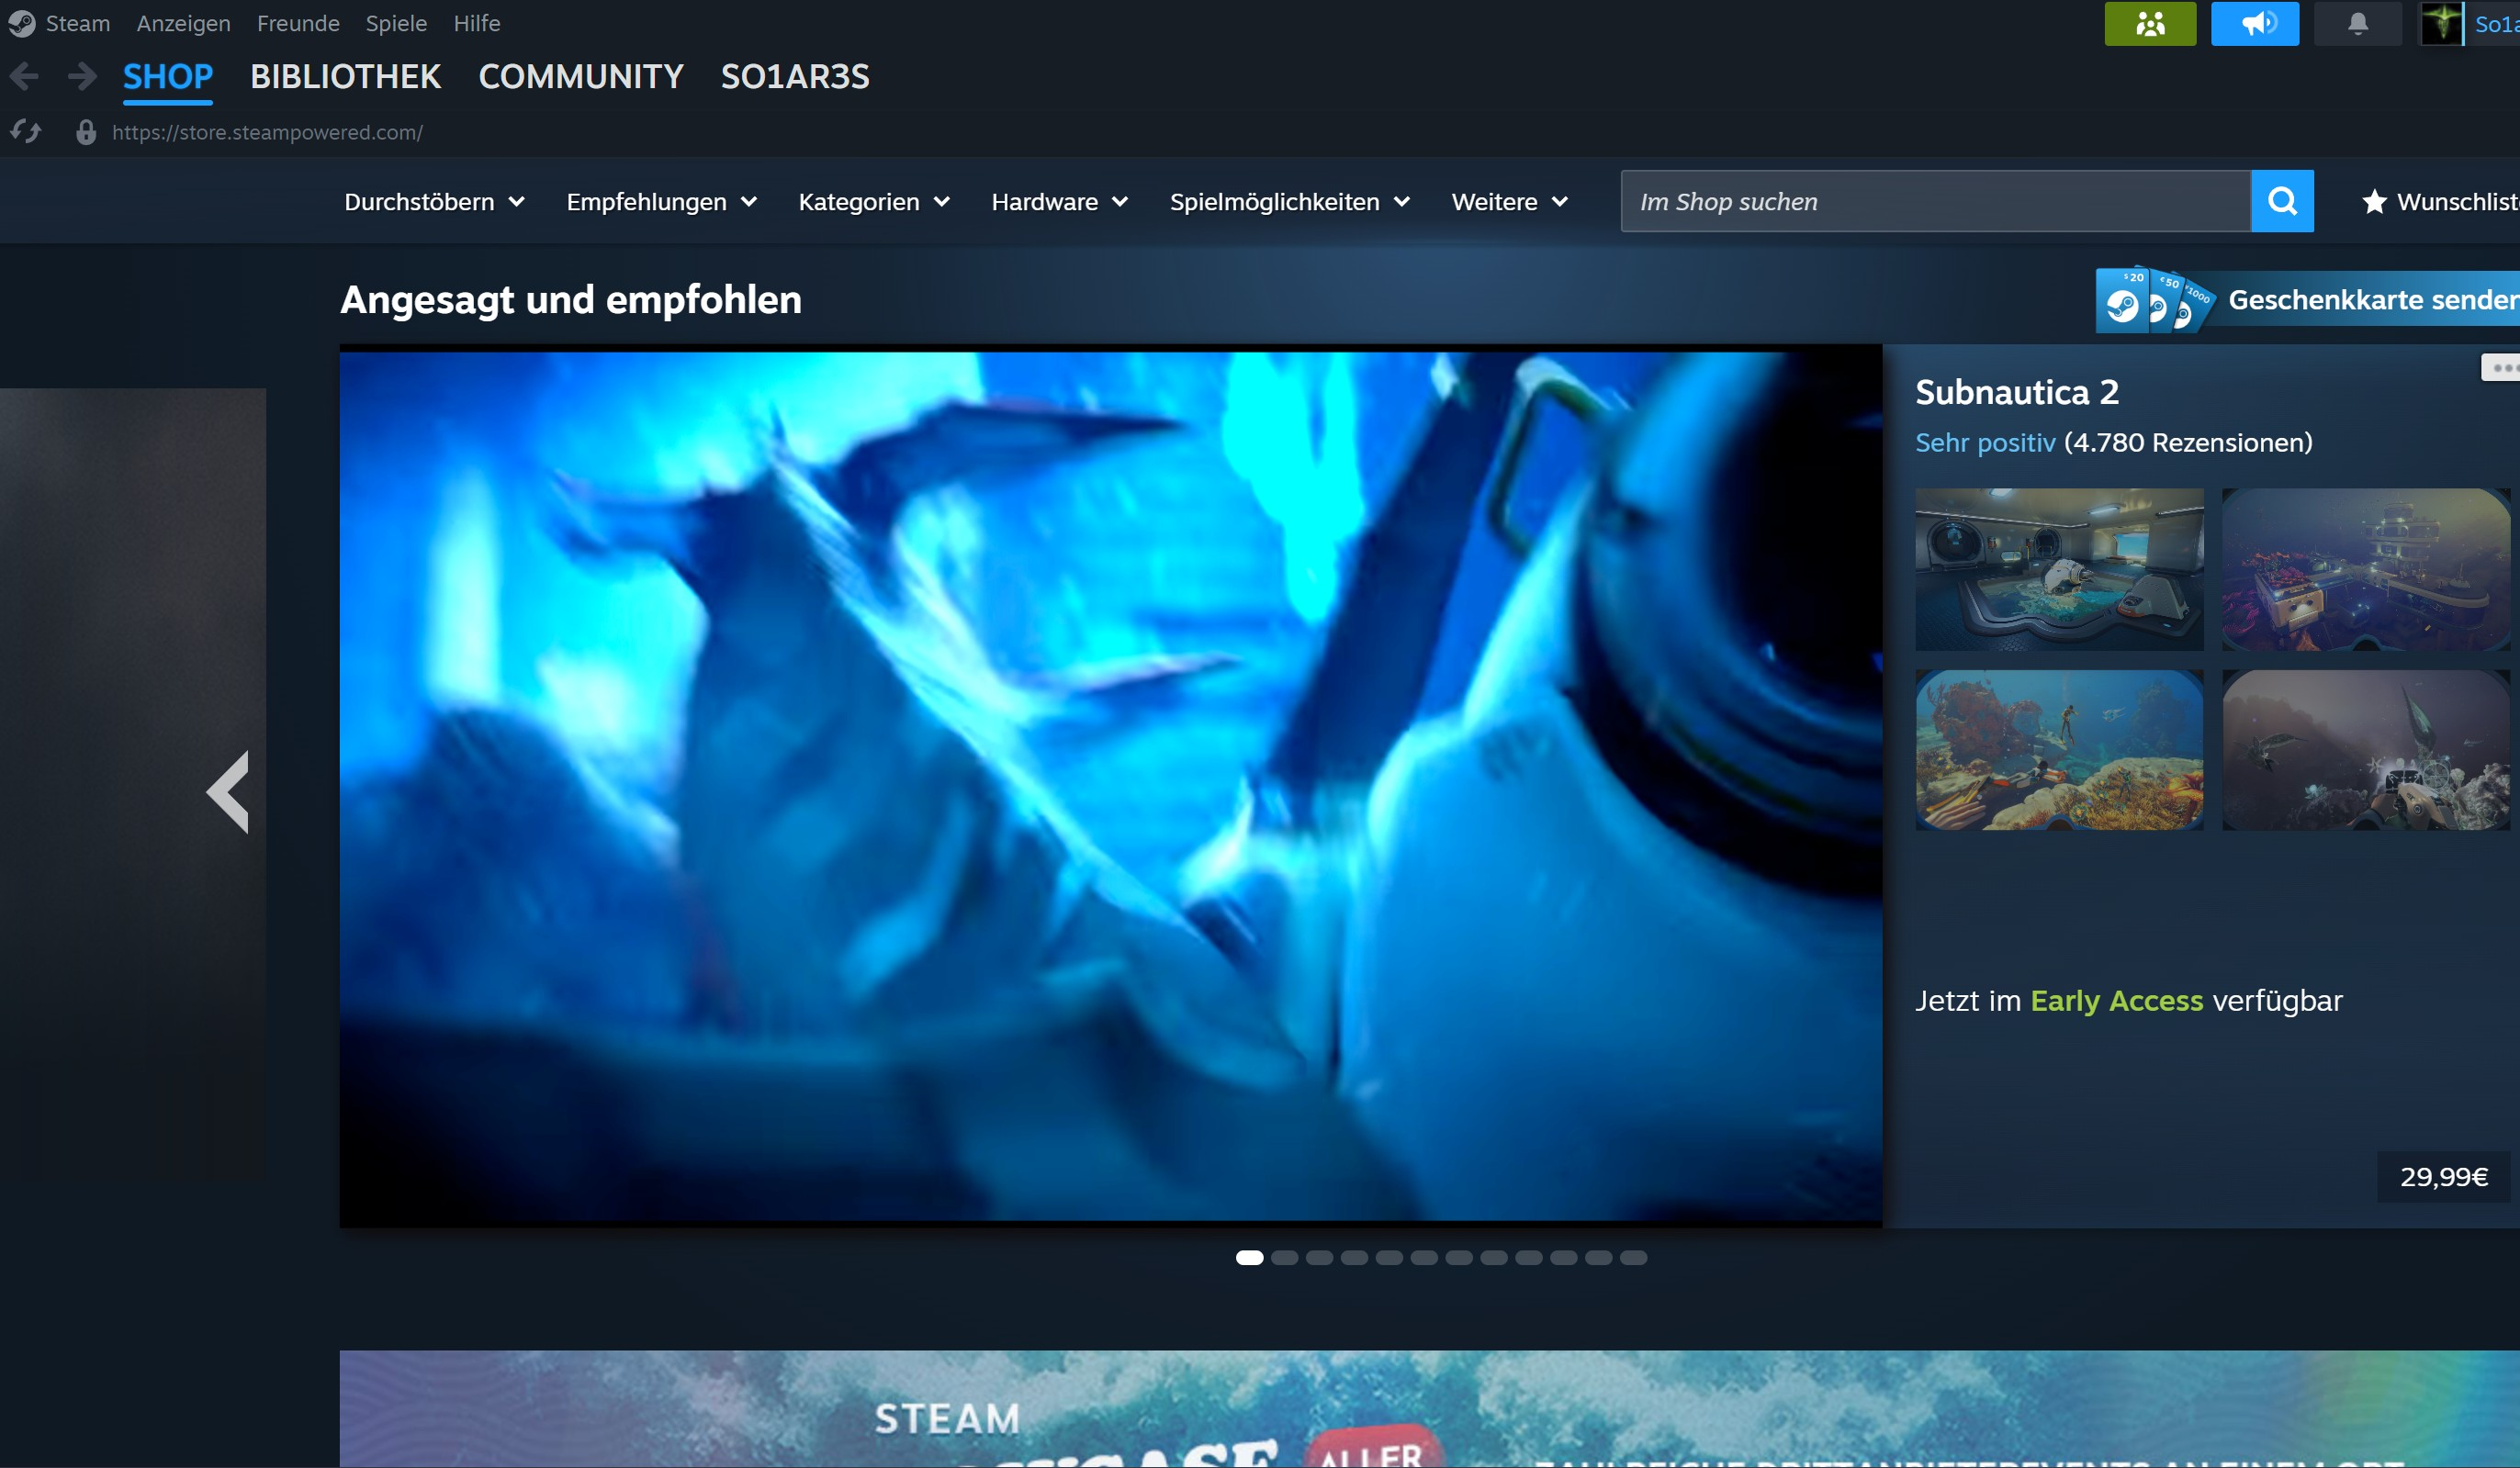Switch to the COMMUNITY tab
This screenshot has height=1468, width=2520.
coord(581,77)
